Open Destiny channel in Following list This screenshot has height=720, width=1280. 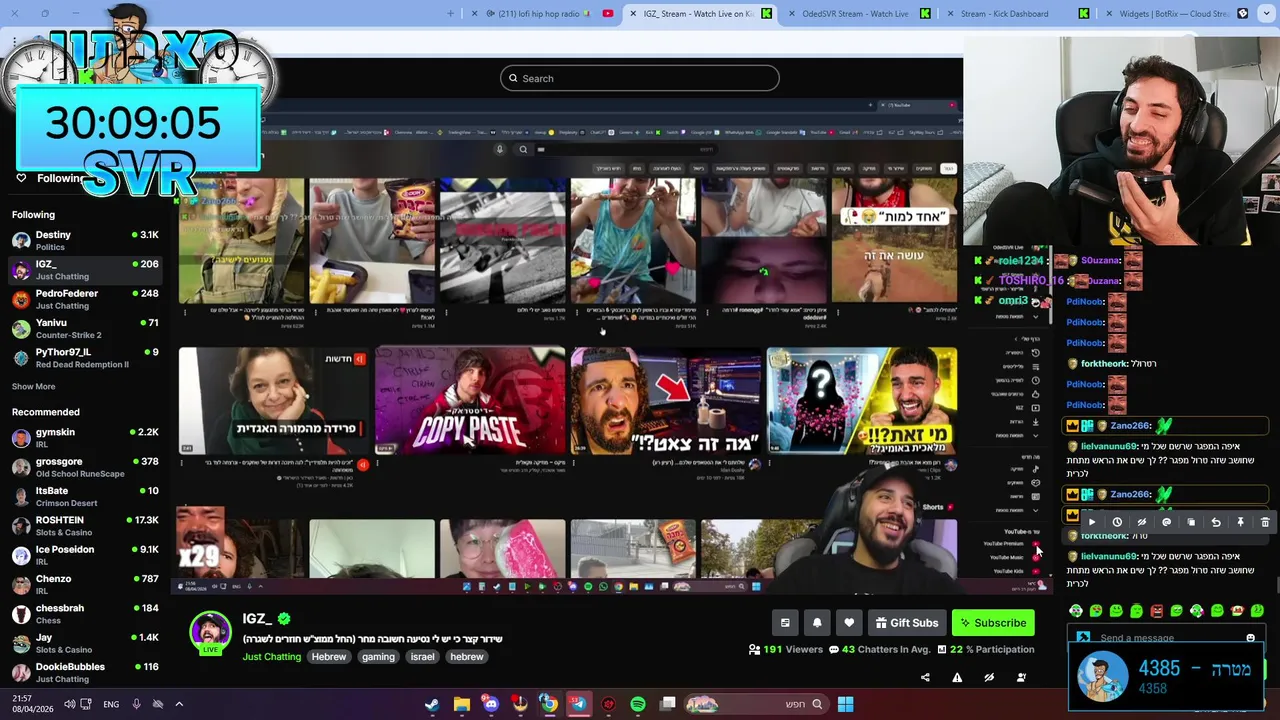[85, 240]
